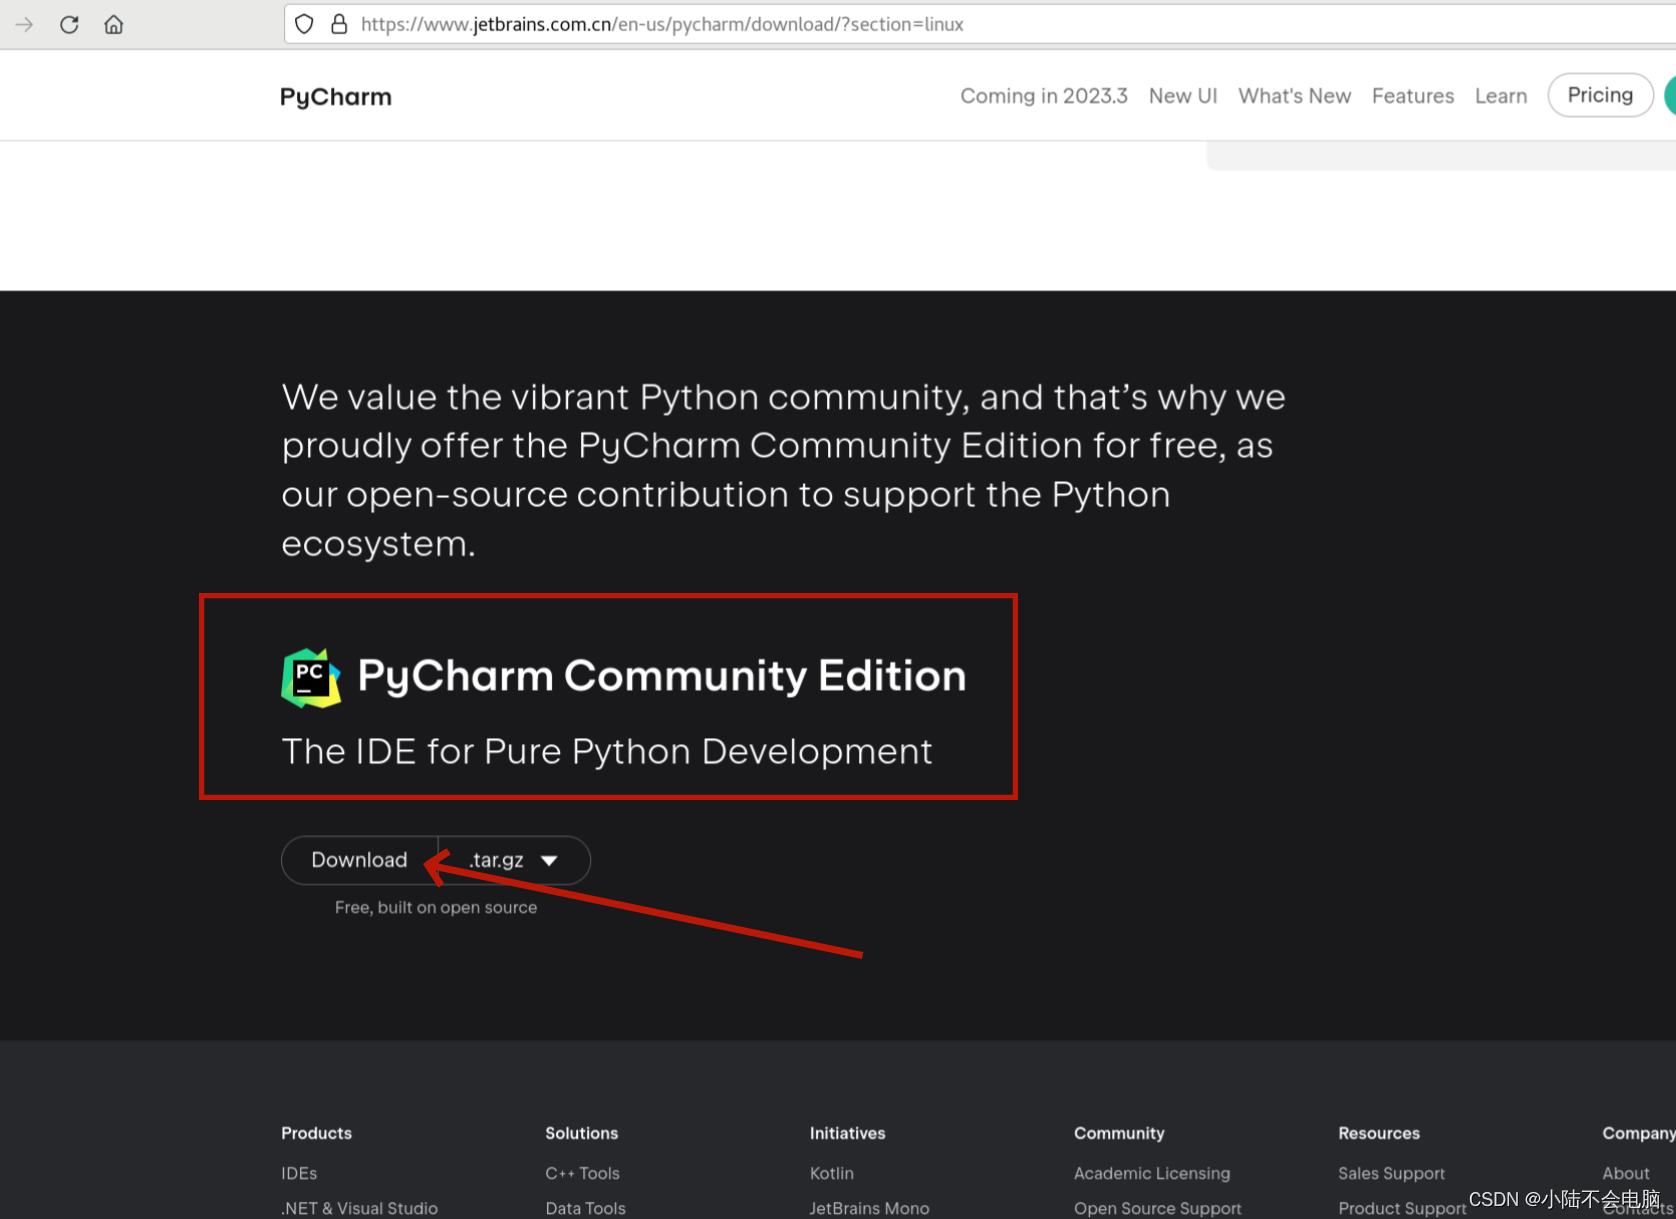Viewport: 1676px width, 1219px height.
Task: Click the PyCharm Community Edition heading
Action: coord(662,676)
